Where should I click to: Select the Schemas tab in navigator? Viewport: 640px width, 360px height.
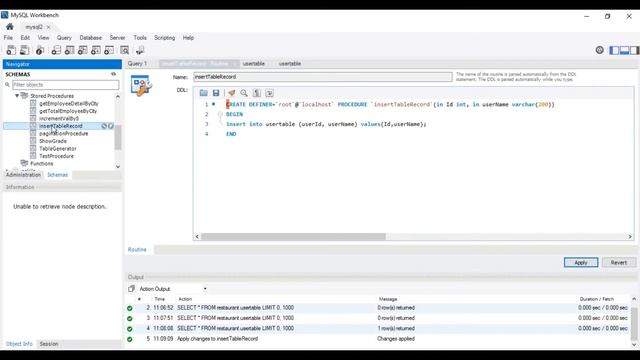tap(58, 175)
